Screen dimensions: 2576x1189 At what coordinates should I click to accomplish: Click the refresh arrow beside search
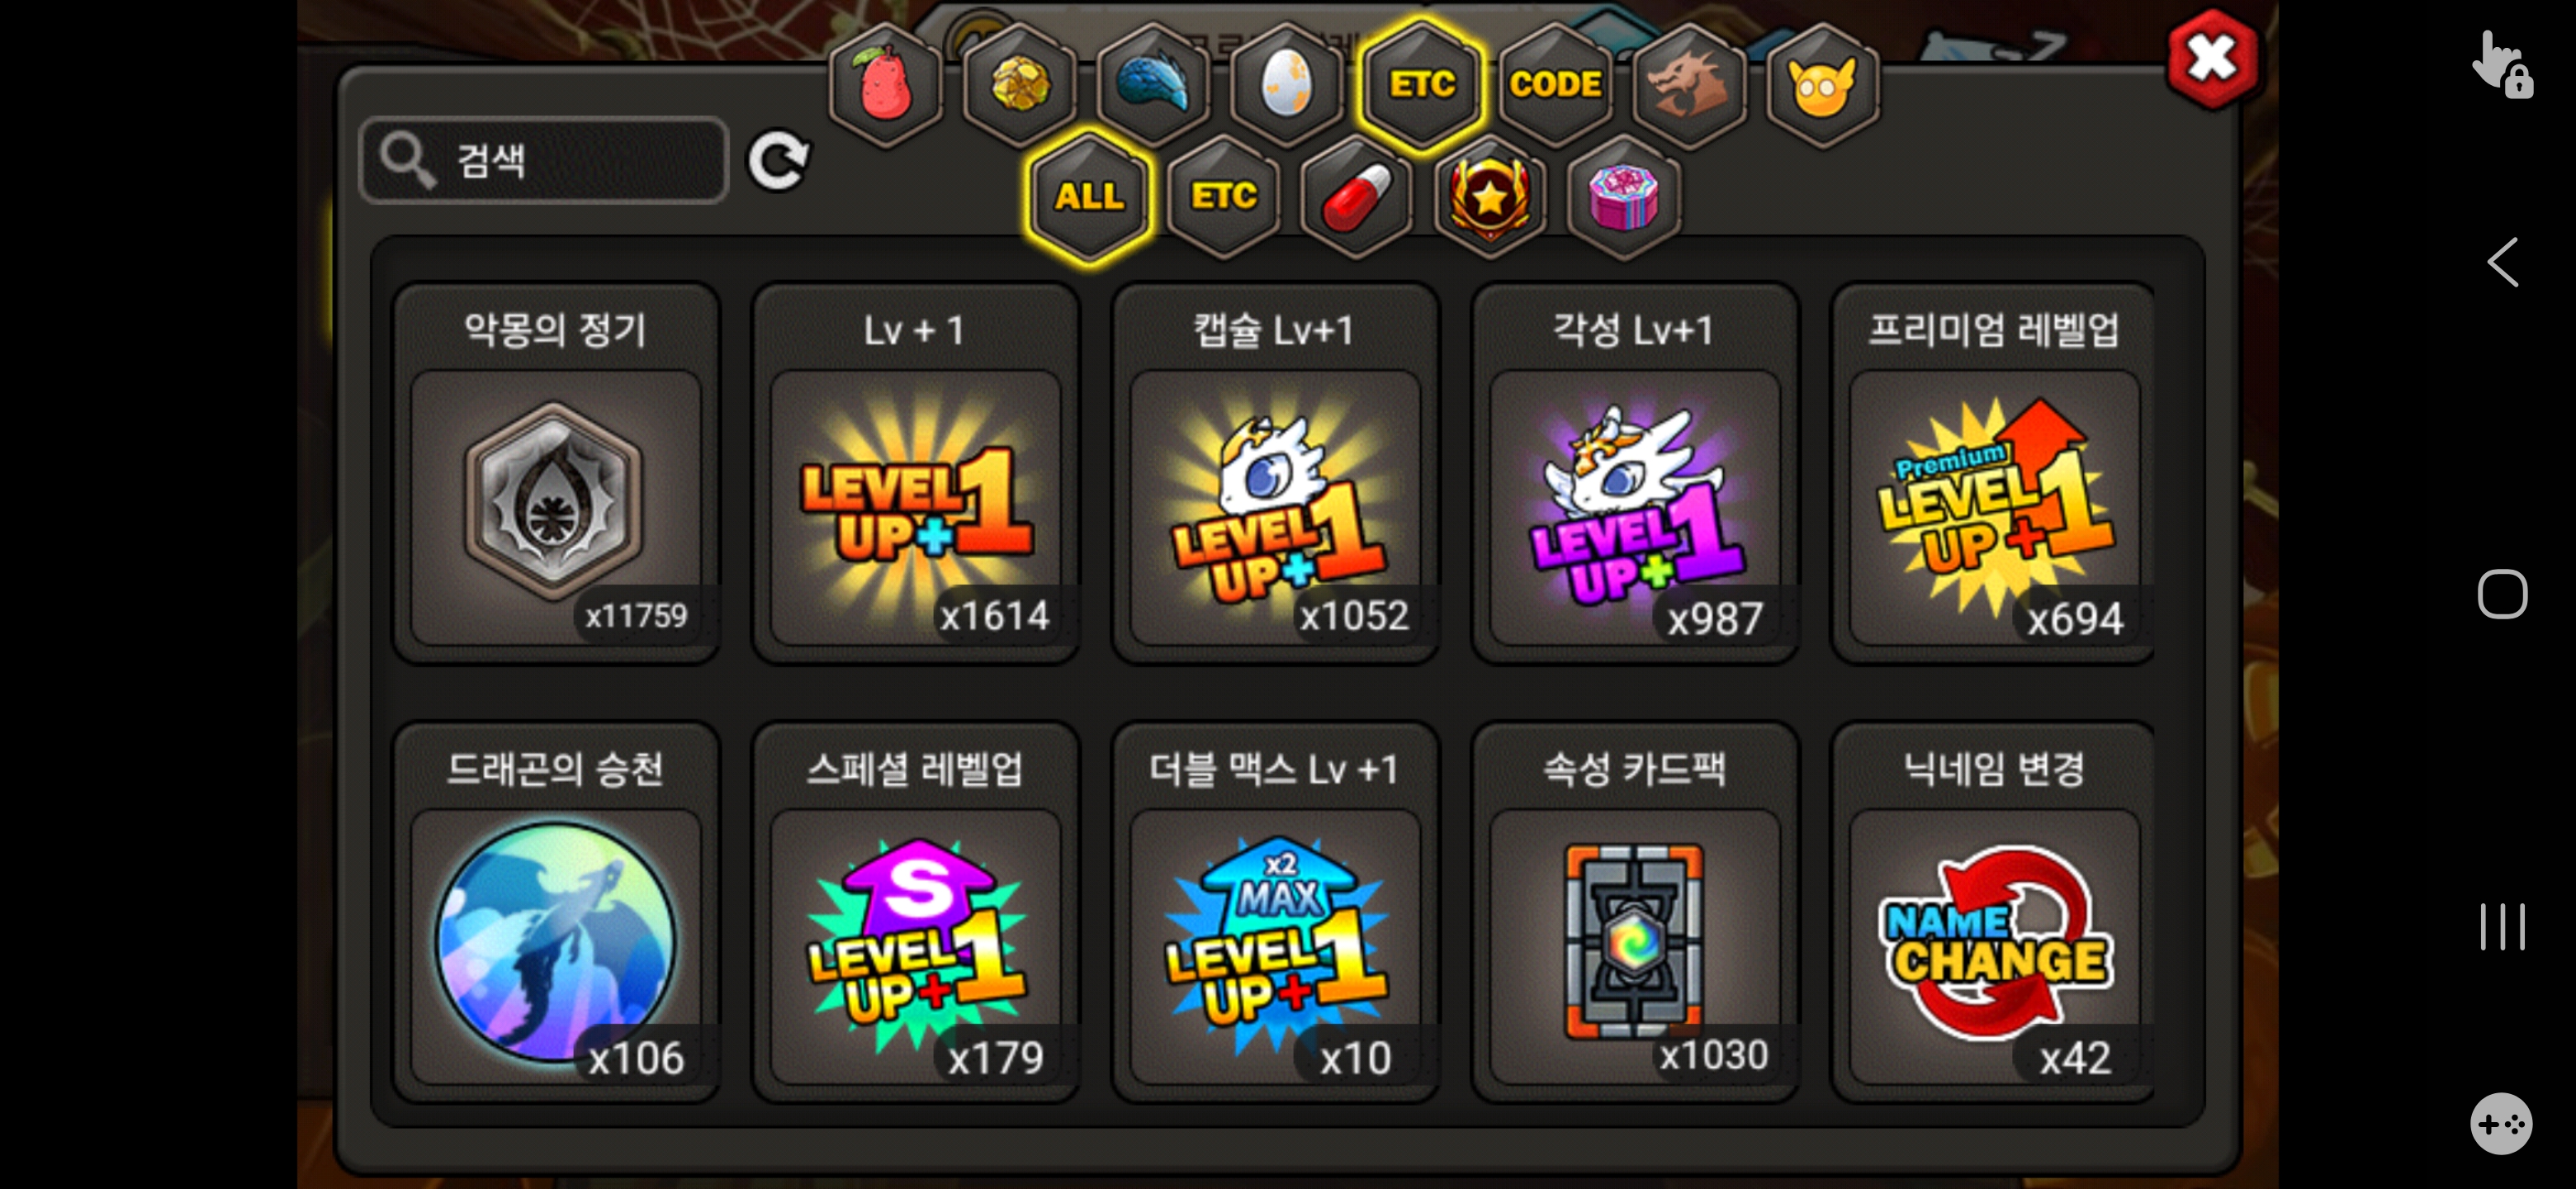pos(779,160)
